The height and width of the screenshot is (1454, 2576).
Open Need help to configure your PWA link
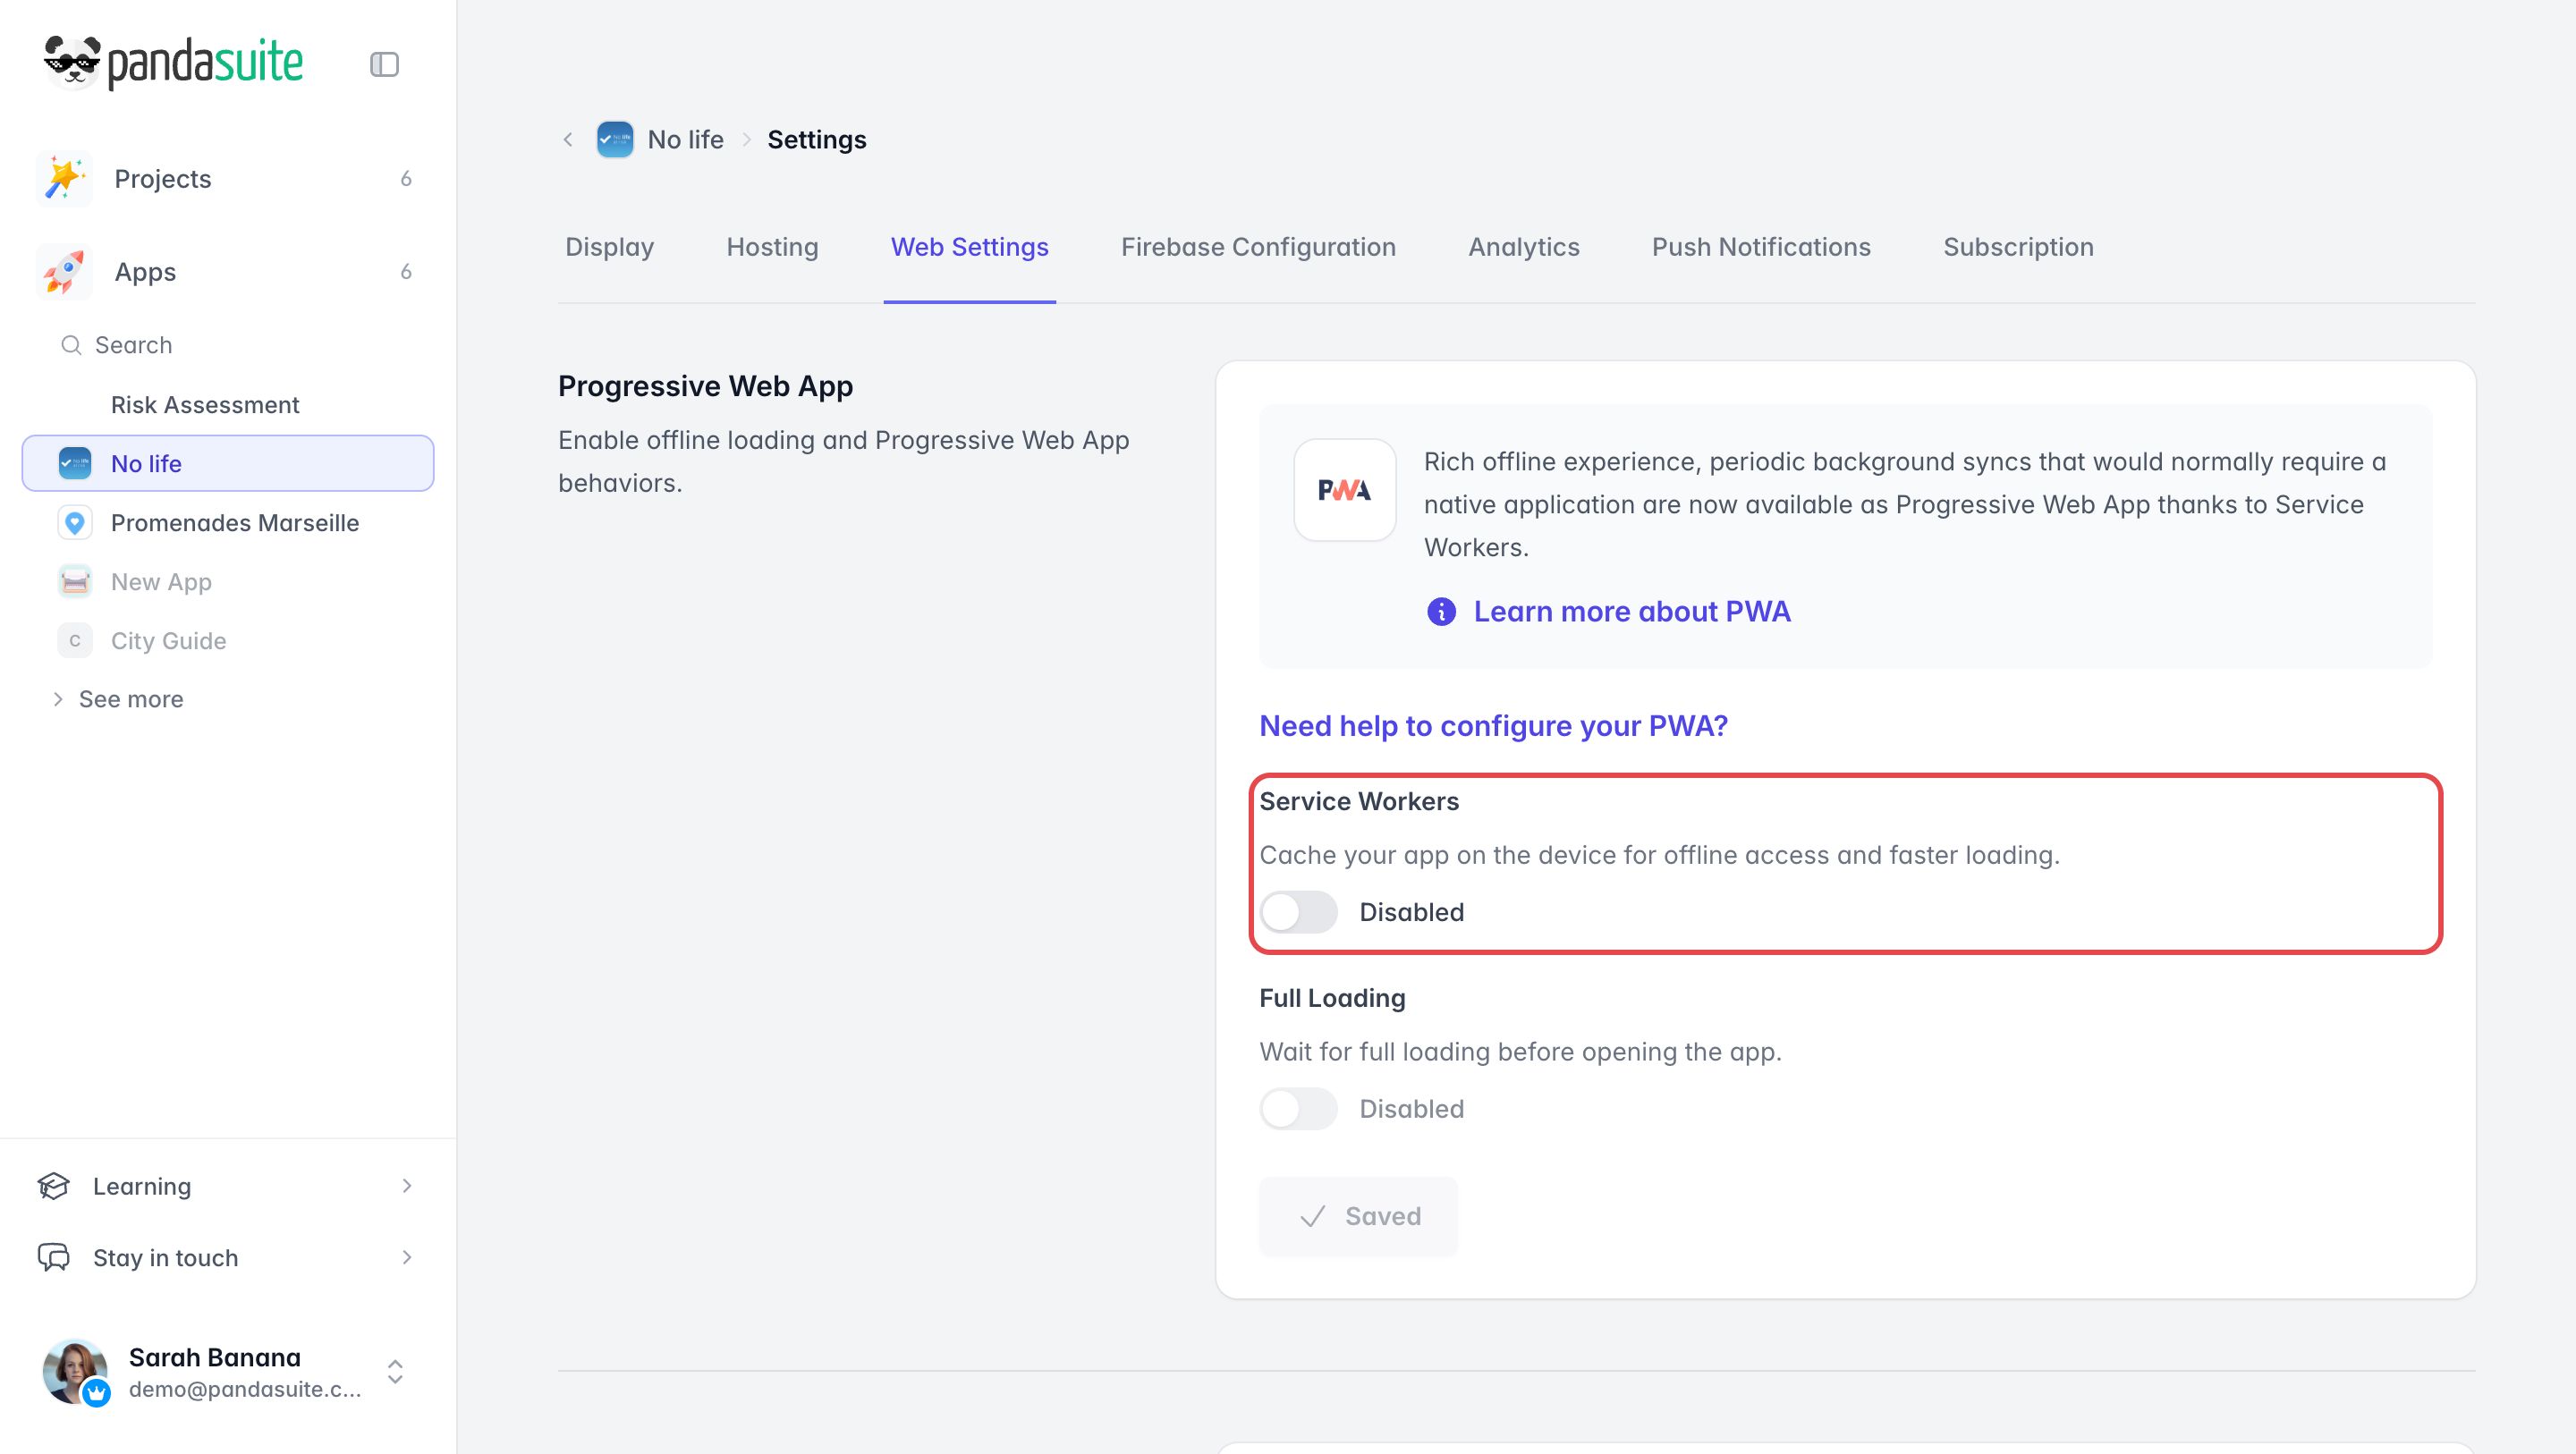pyautogui.click(x=1494, y=726)
